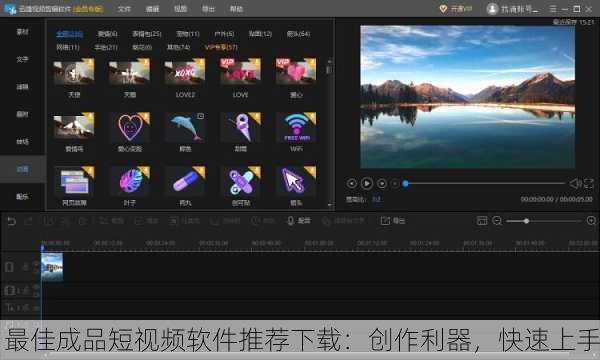
Task: Click the text track T icon
Action: click(x=9, y=307)
